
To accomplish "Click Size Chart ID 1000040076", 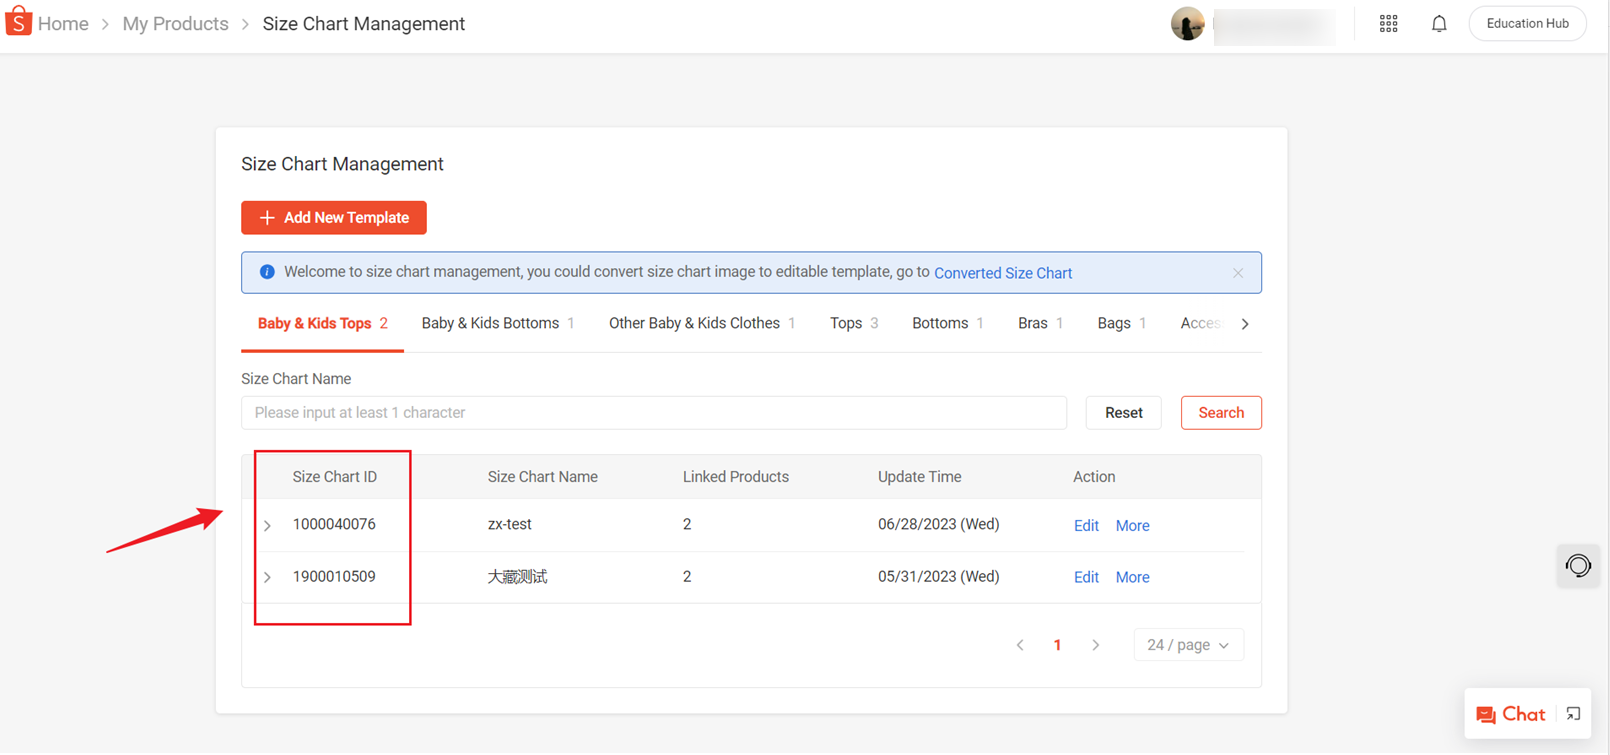I will [x=334, y=524].
